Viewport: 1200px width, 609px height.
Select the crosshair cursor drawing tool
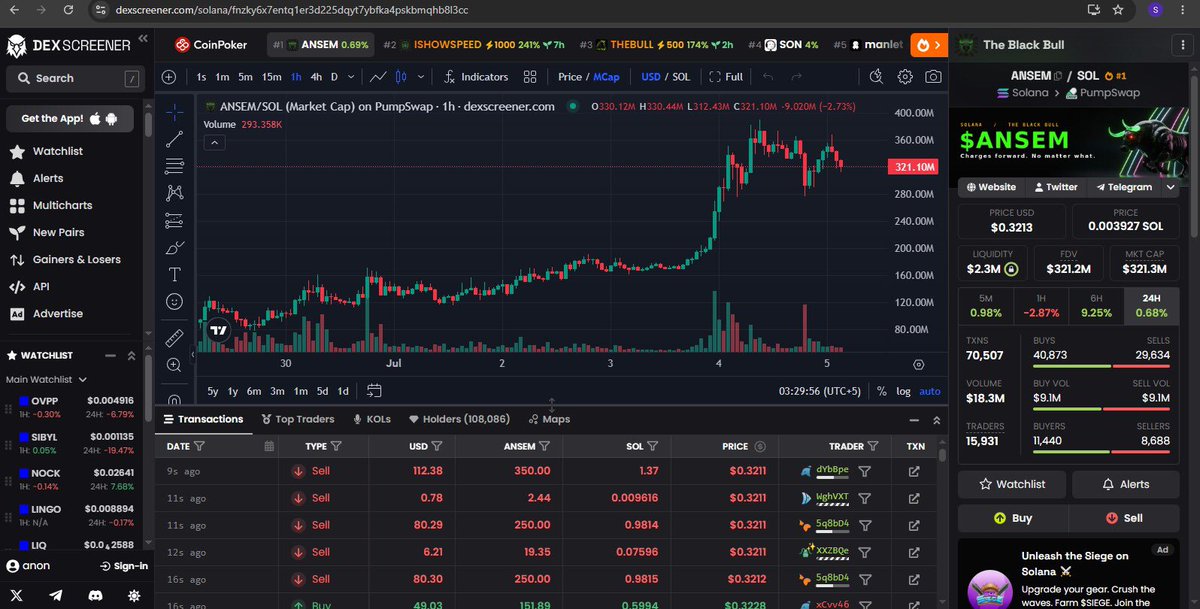point(174,112)
